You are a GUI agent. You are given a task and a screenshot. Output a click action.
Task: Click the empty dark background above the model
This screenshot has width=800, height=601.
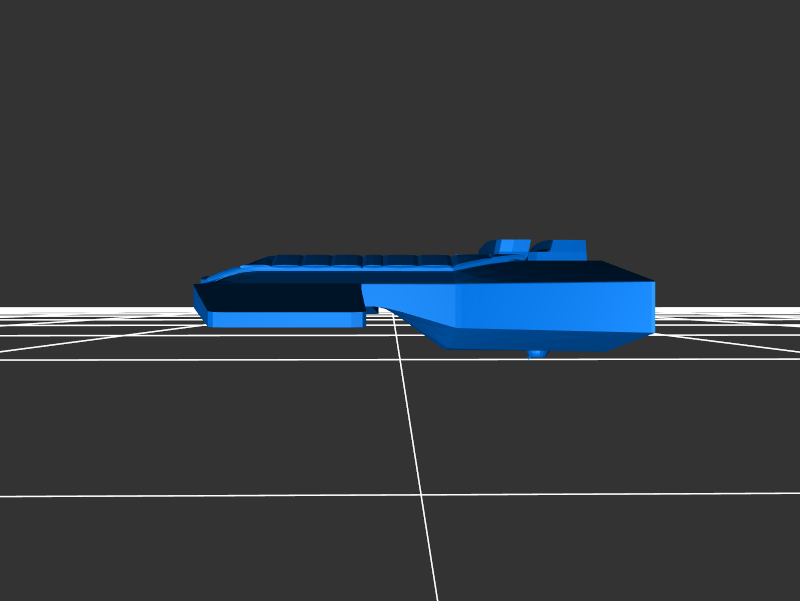pyautogui.click(x=400, y=120)
